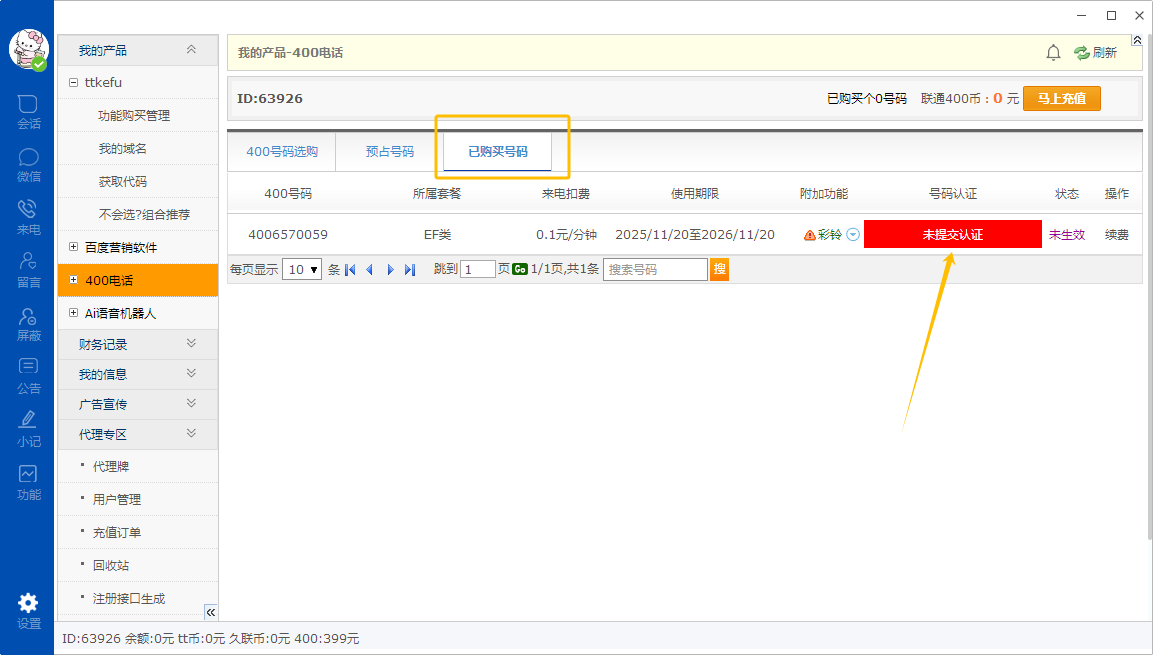Switch to the 预占号码 tab
Screen dimensions: 1153x655
point(389,152)
